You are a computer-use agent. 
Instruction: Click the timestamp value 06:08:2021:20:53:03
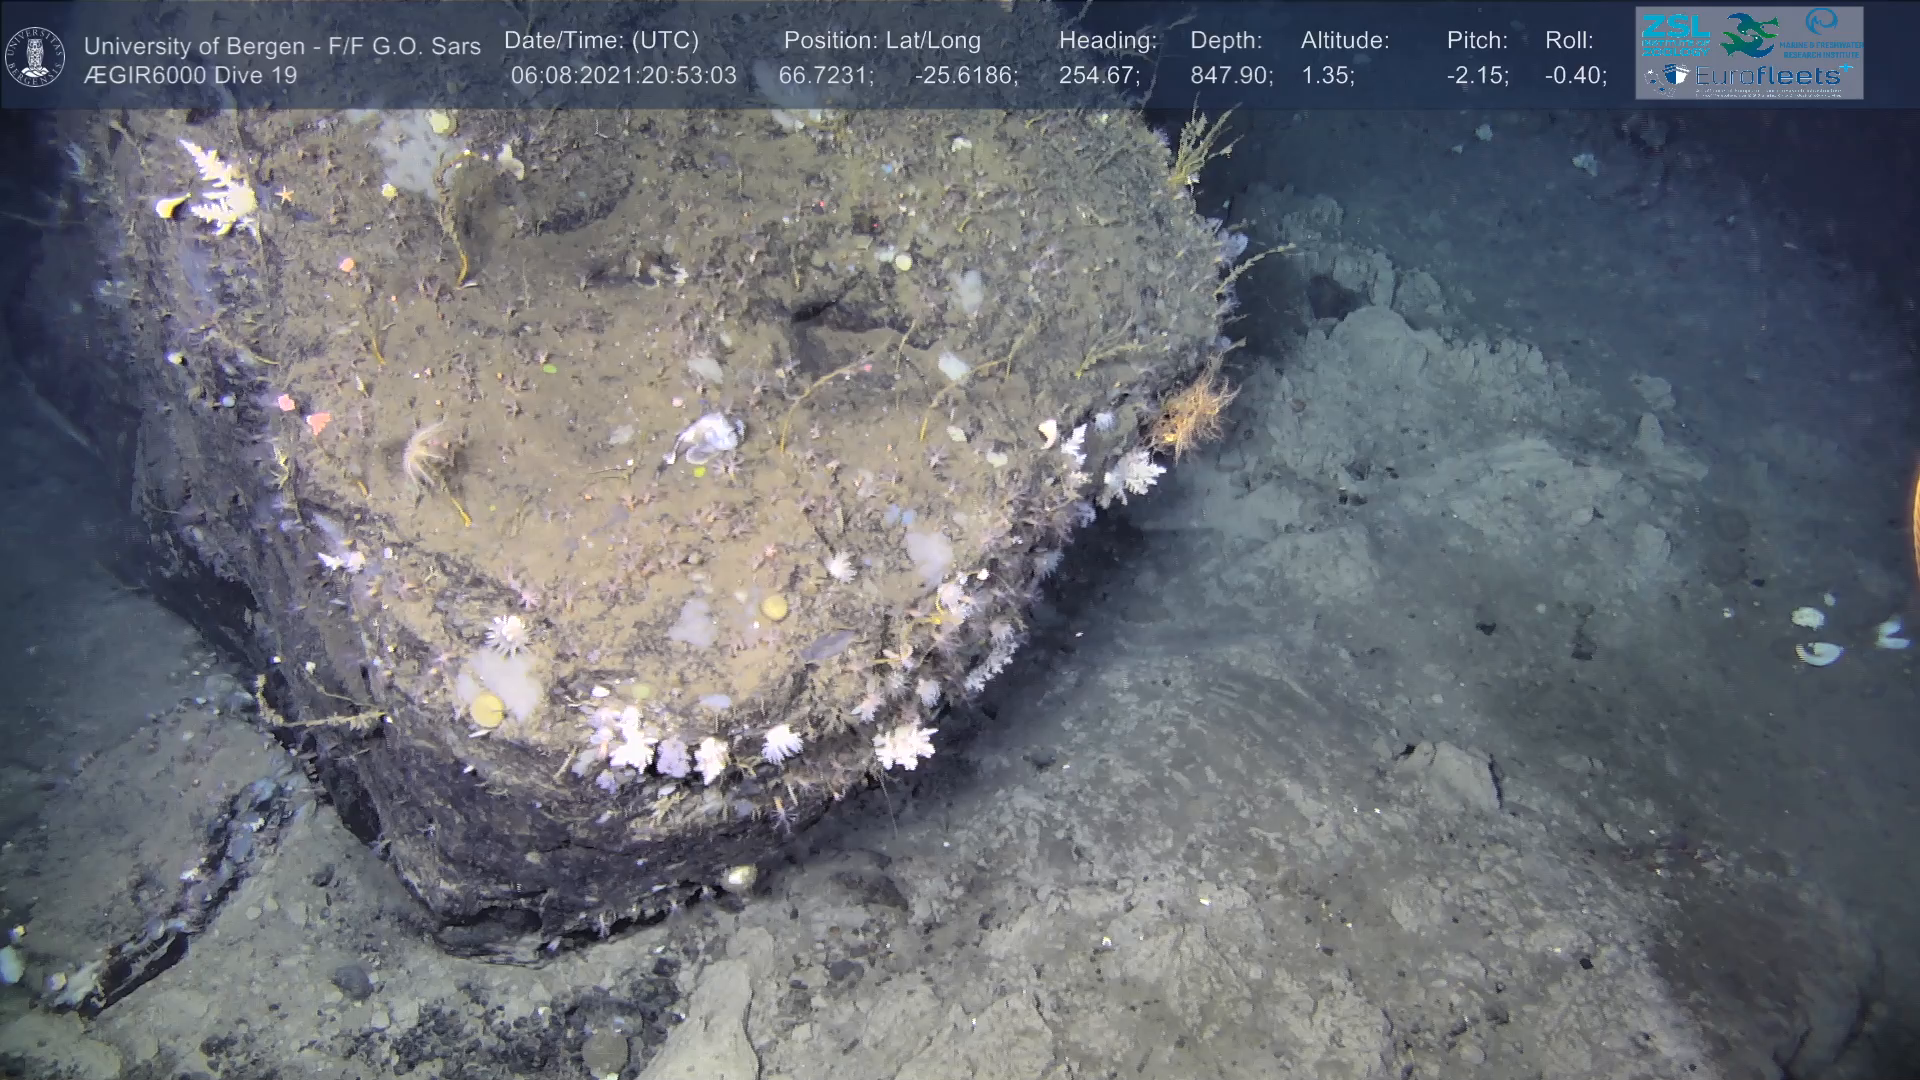pyautogui.click(x=623, y=76)
